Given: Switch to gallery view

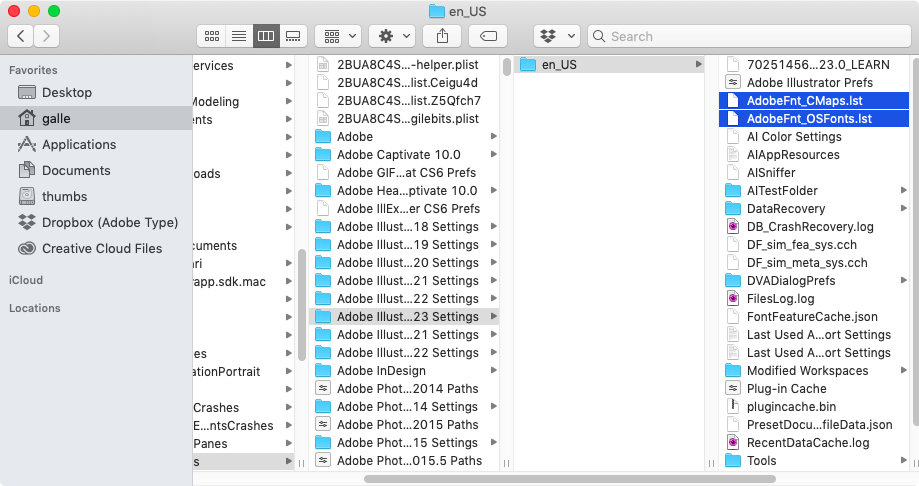Looking at the screenshot, I should [293, 36].
